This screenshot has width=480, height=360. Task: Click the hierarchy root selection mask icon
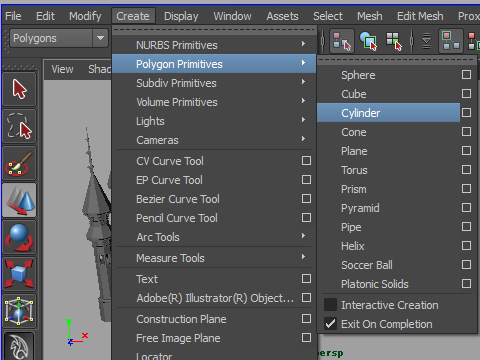pos(451,41)
